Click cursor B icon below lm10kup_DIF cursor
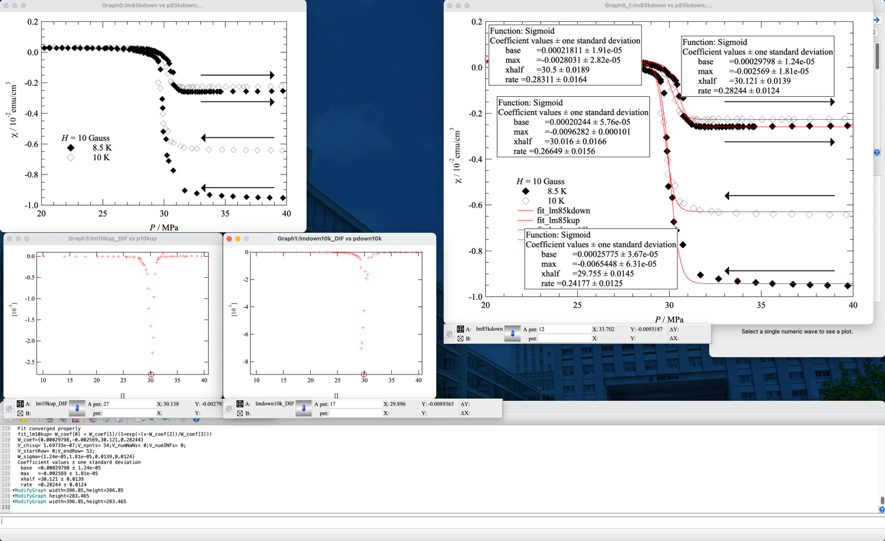The image size is (885, 541). [x=20, y=413]
